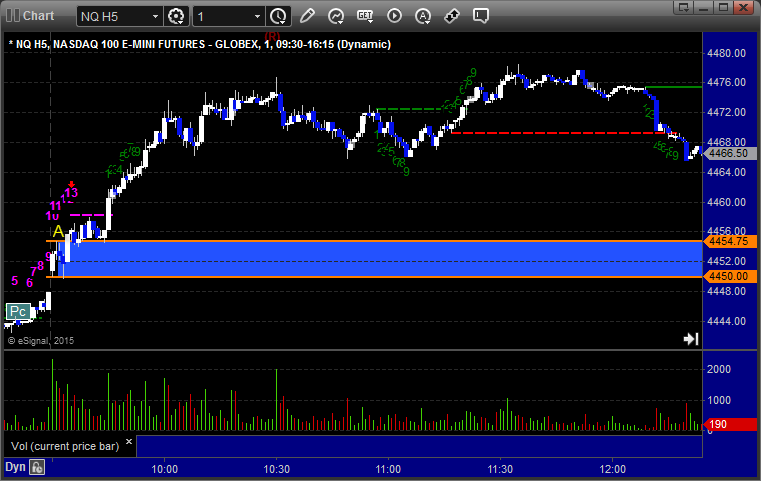Open the alerts A icon menu

tap(423, 16)
